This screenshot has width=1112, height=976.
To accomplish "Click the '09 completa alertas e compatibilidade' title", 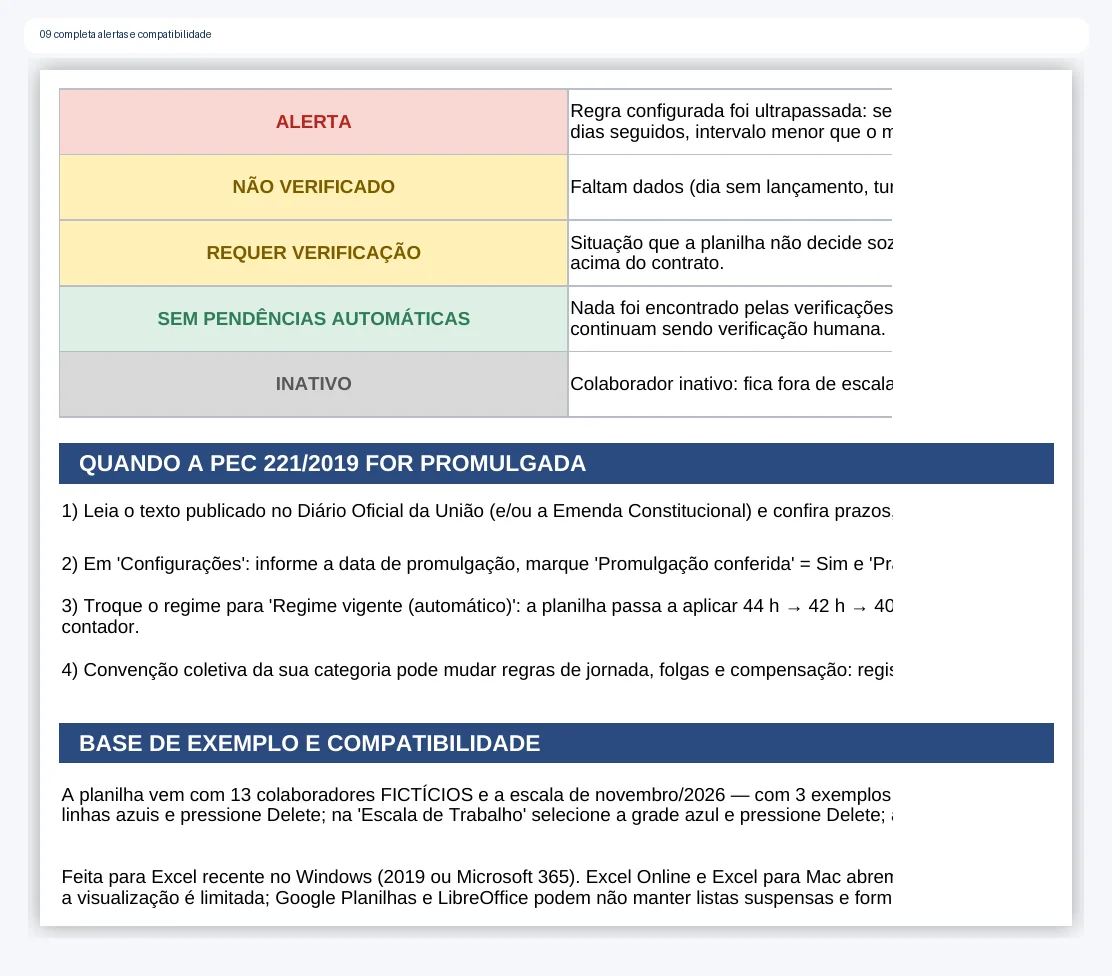I will [x=126, y=34].
